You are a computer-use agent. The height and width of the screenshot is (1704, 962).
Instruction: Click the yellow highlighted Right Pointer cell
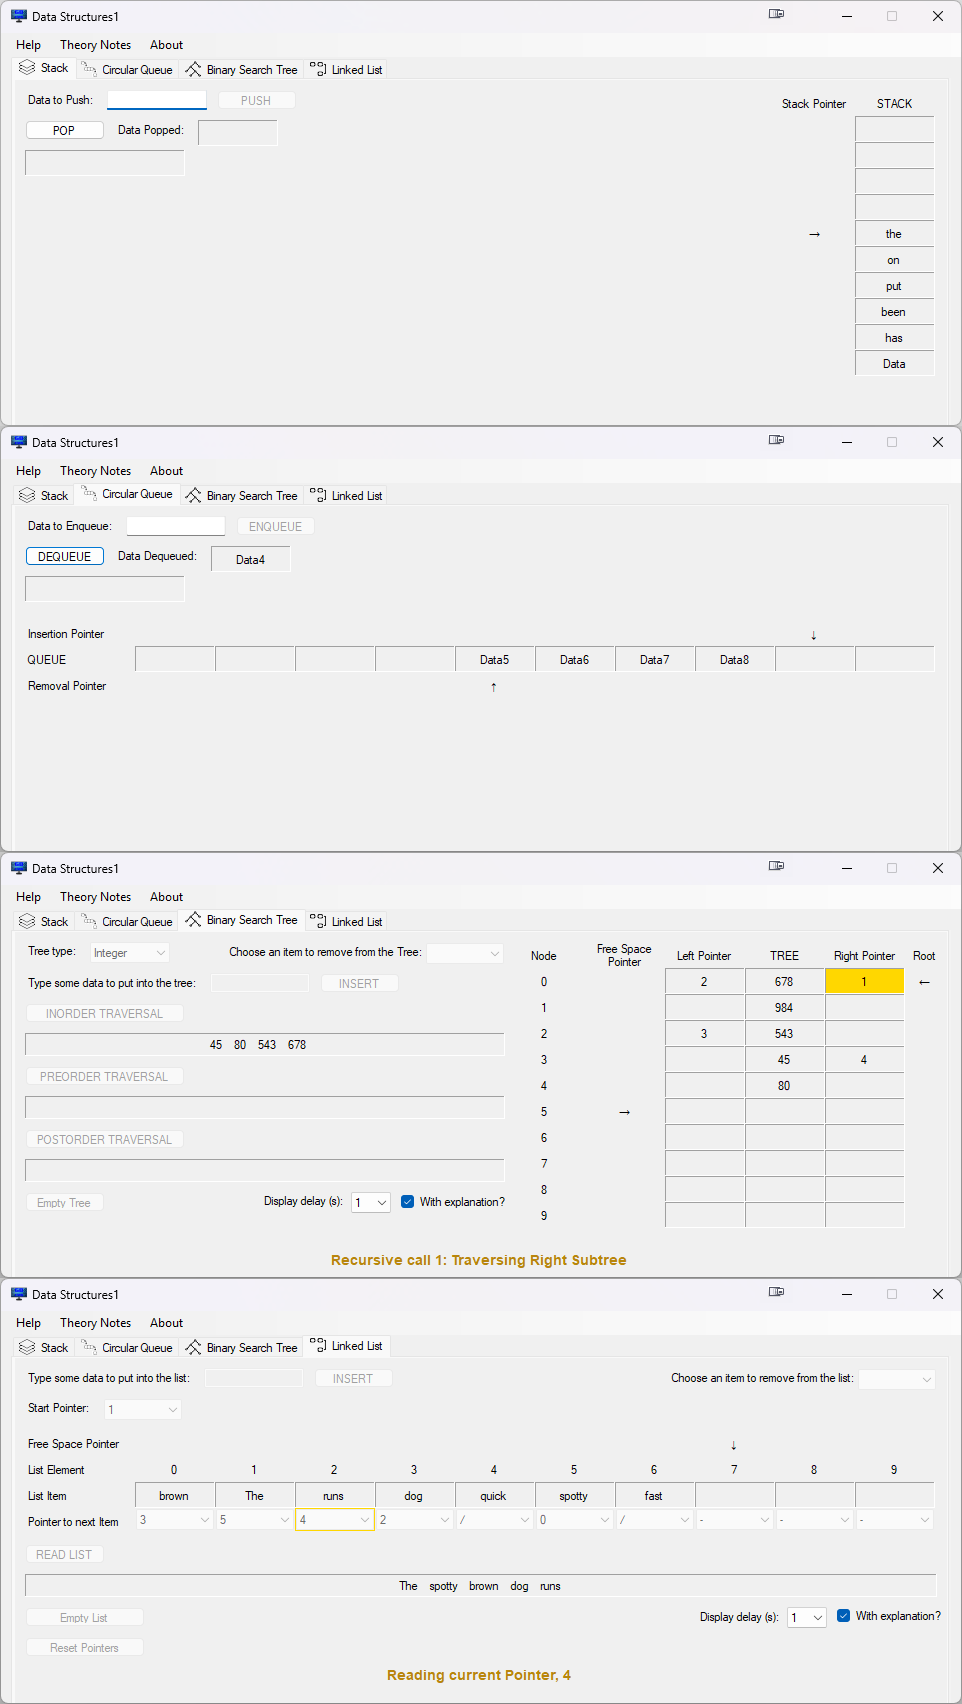coord(864,982)
